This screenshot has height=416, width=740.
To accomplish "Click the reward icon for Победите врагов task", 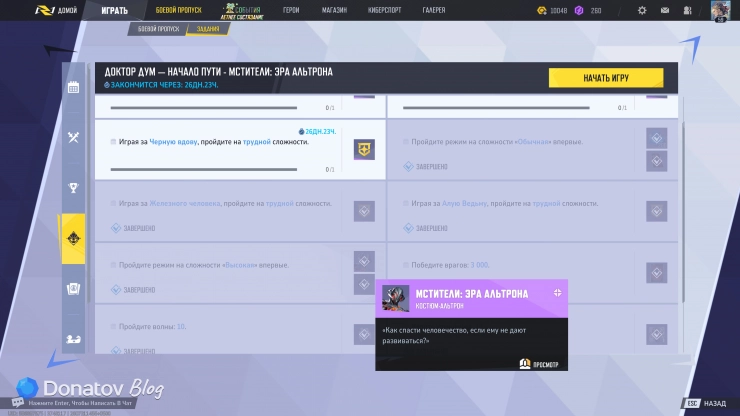I will 656,273.
